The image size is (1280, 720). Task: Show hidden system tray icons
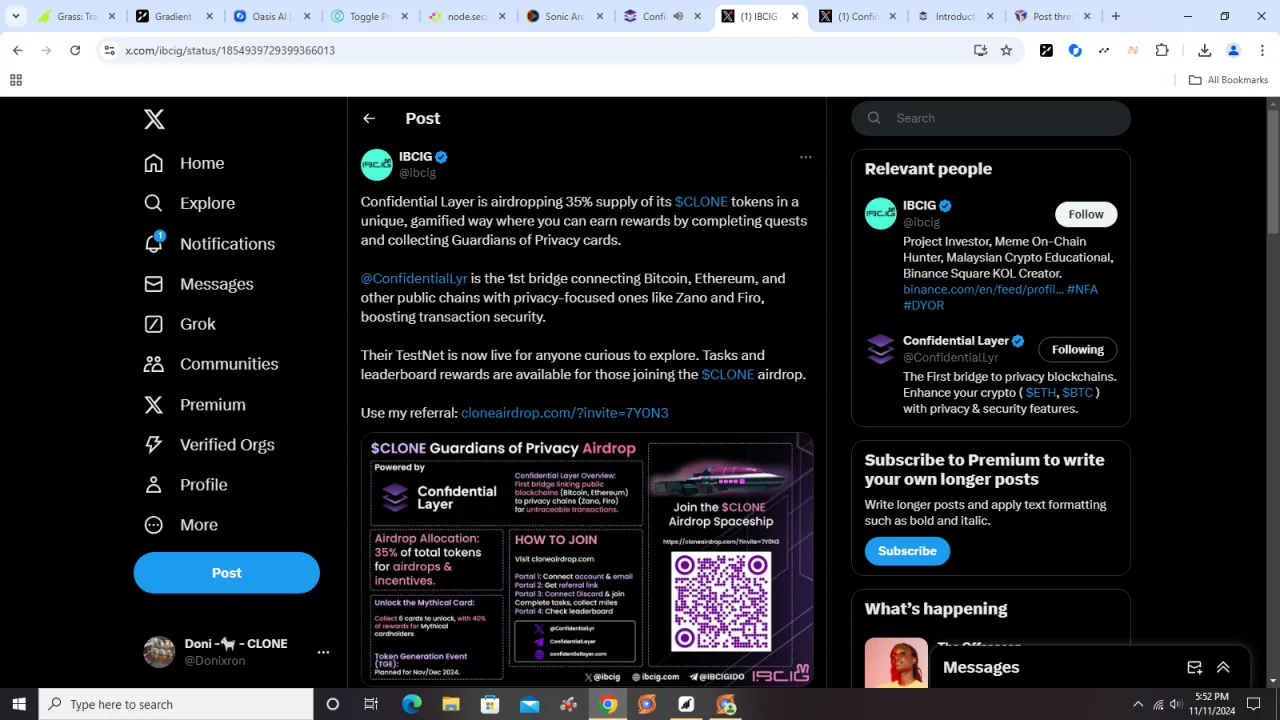pyautogui.click(x=1138, y=705)
